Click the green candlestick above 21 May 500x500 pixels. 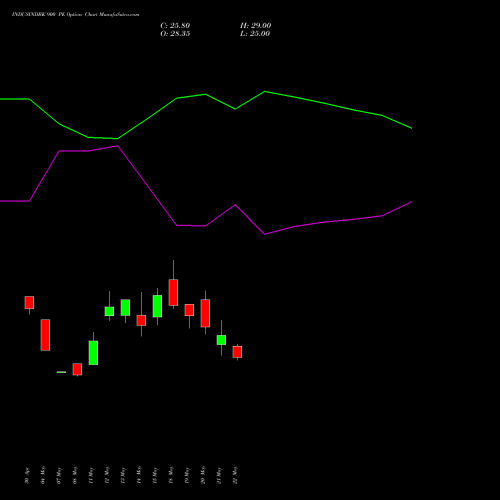point(221,340)
